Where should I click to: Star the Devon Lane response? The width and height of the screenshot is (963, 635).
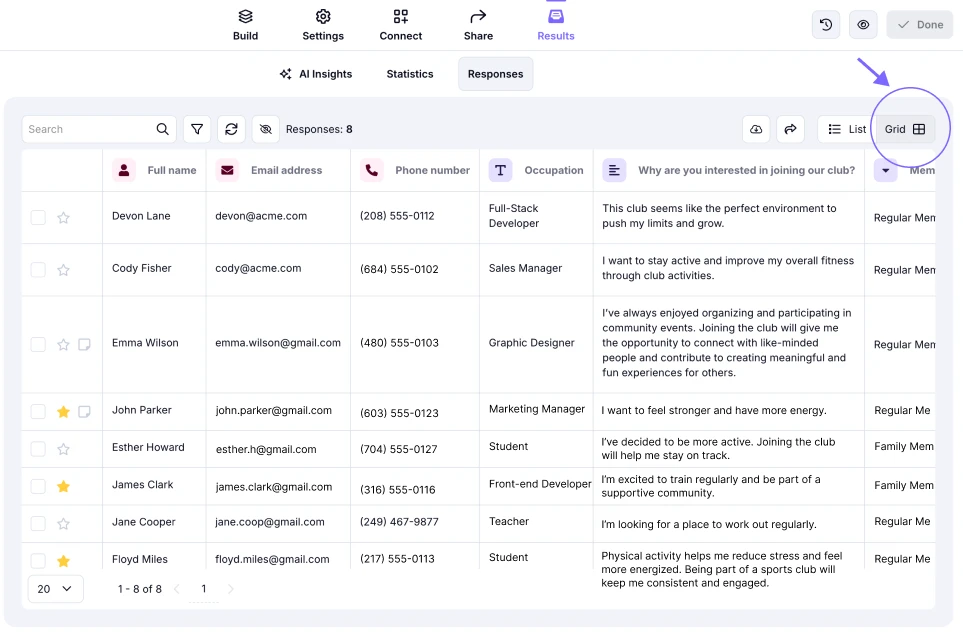pyautogui.click(x=63, y=217)
